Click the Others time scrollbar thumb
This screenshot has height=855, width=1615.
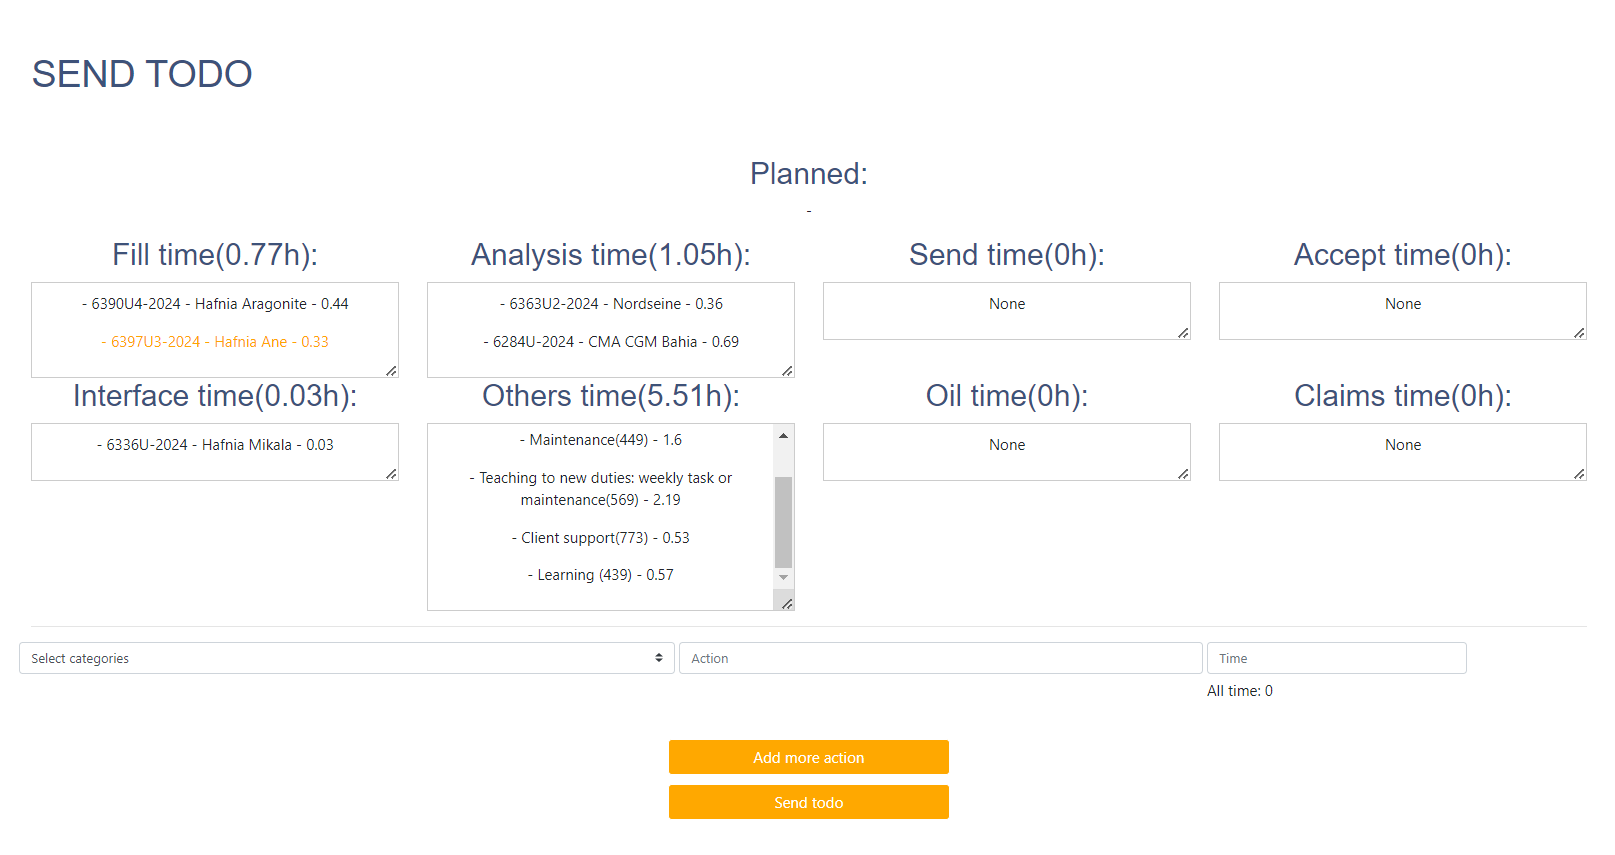pyautogui.click(x=783, y=521)
